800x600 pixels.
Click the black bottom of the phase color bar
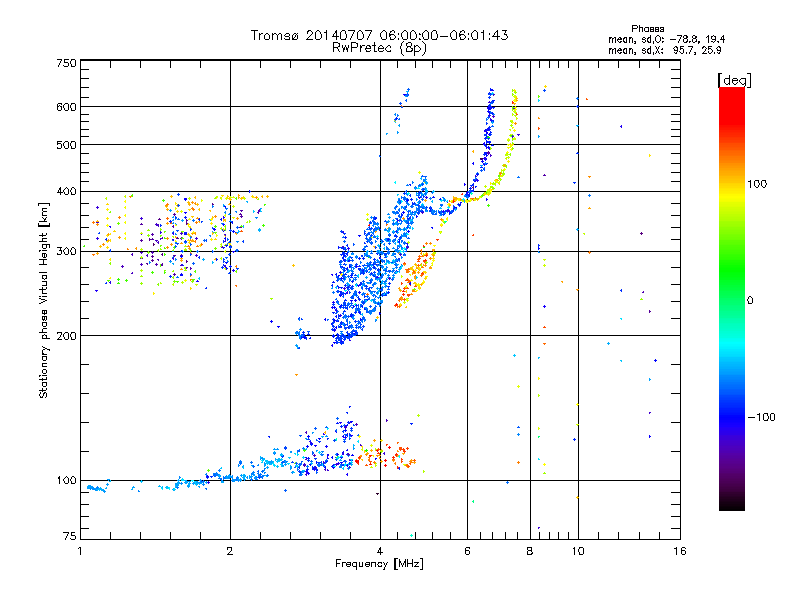[x=732, y=503]
